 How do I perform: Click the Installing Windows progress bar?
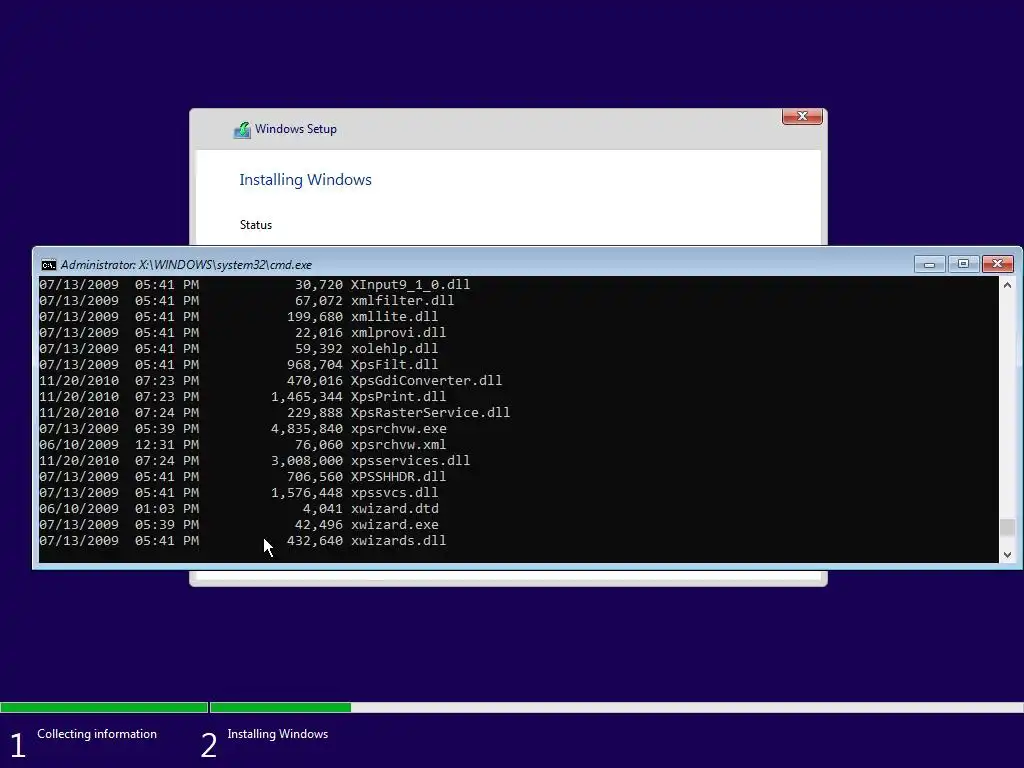click(616, 707)
